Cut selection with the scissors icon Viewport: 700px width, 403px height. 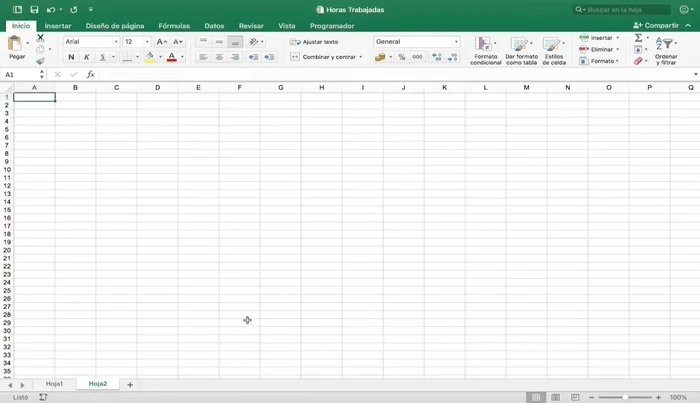coord(40,38)
